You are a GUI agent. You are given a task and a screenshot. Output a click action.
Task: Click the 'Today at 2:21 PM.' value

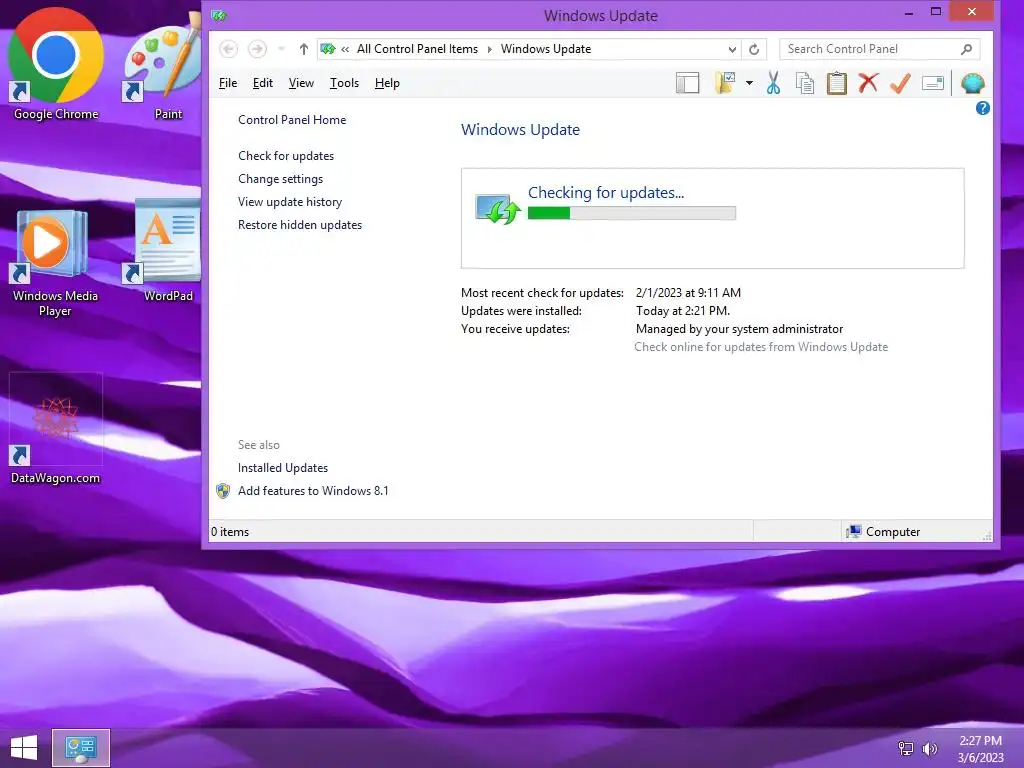683,311
